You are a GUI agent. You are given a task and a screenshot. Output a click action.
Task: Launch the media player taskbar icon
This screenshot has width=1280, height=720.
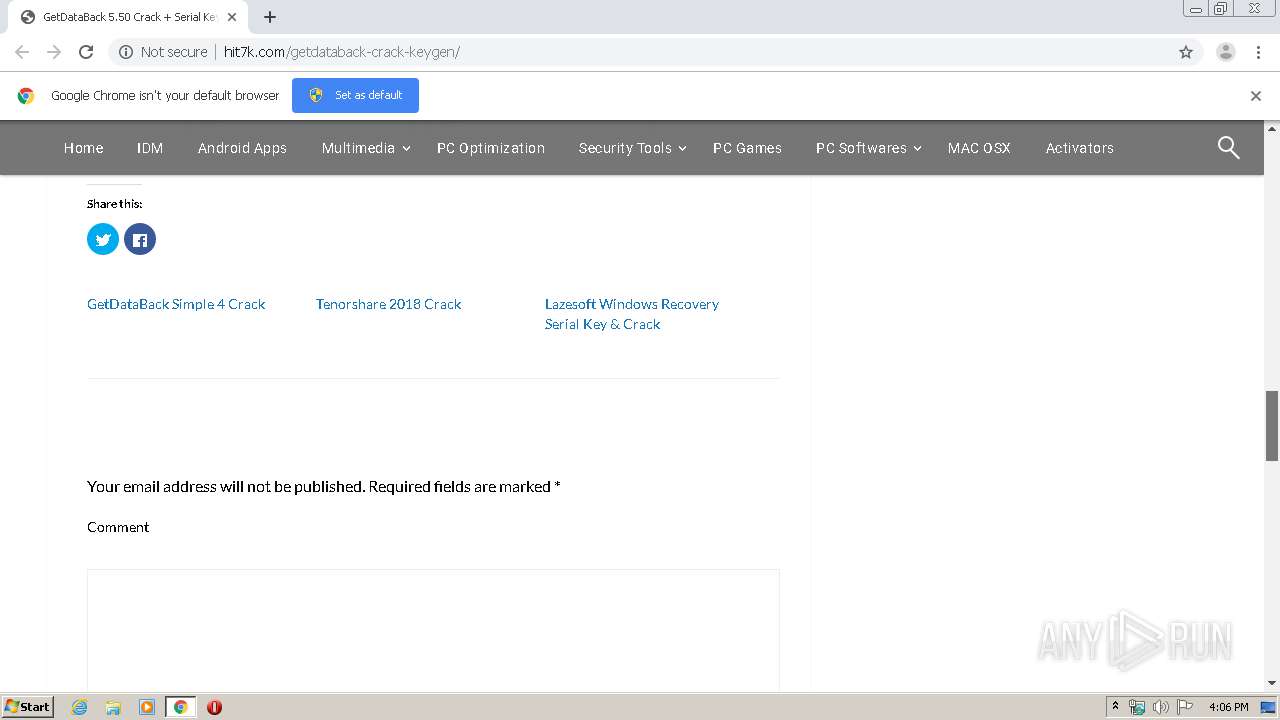click(x=146, y=707)
